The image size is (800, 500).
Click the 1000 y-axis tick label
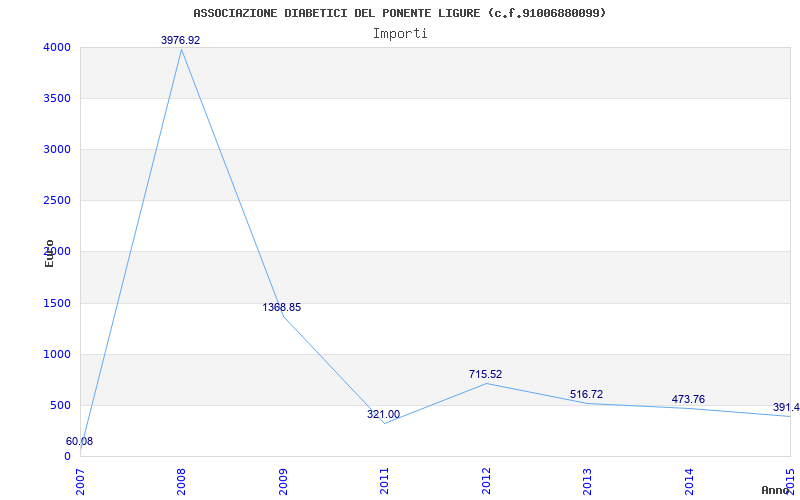point(55,355)
